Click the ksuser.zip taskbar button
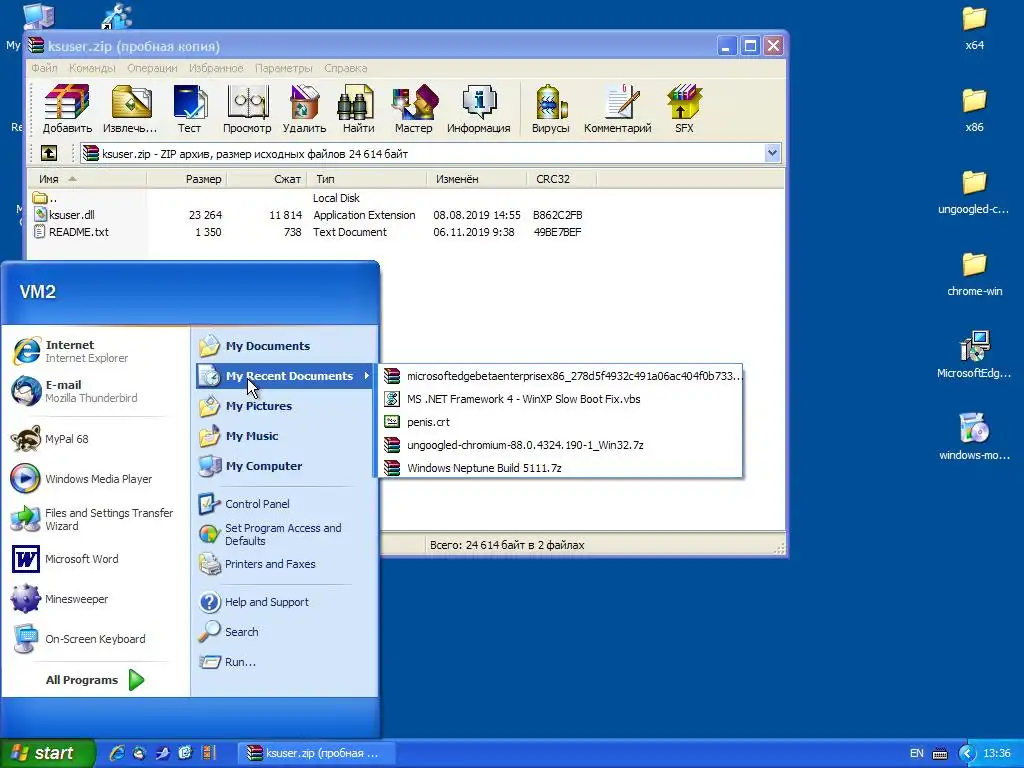 [x=315, y=753]
